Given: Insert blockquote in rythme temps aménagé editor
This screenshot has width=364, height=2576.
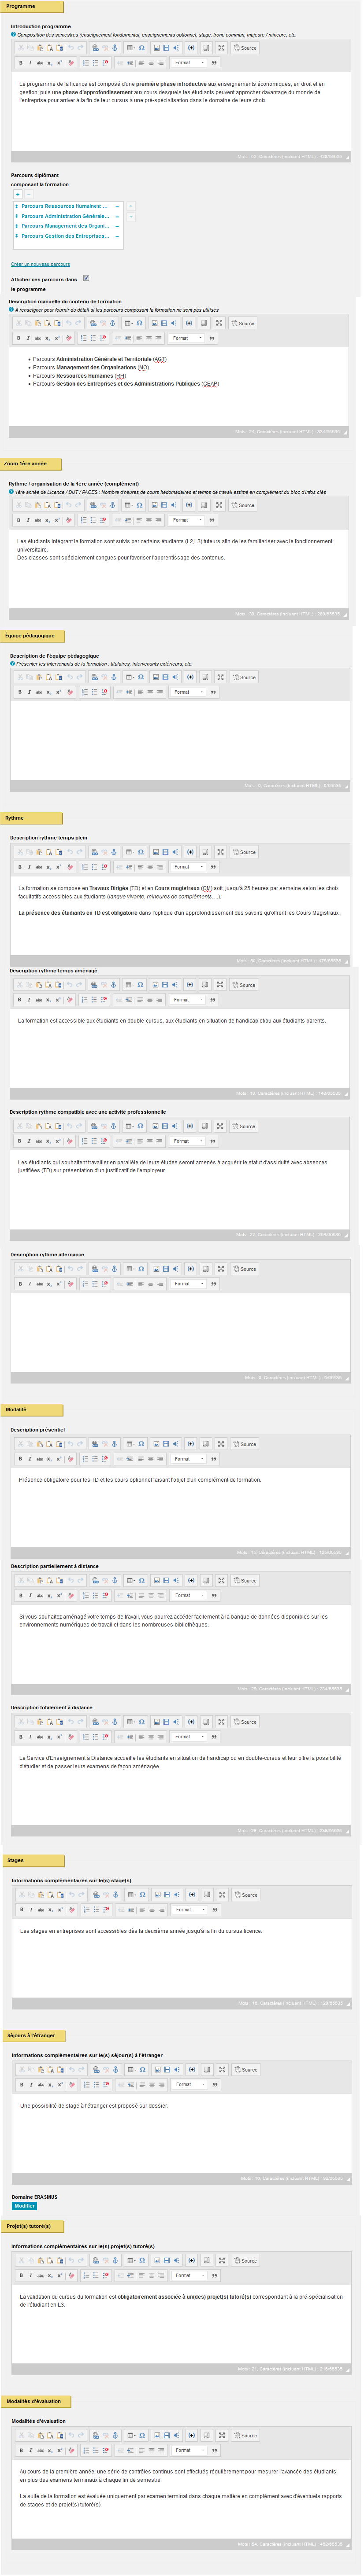Looking at the screenshot, I should pos(213,1000).
